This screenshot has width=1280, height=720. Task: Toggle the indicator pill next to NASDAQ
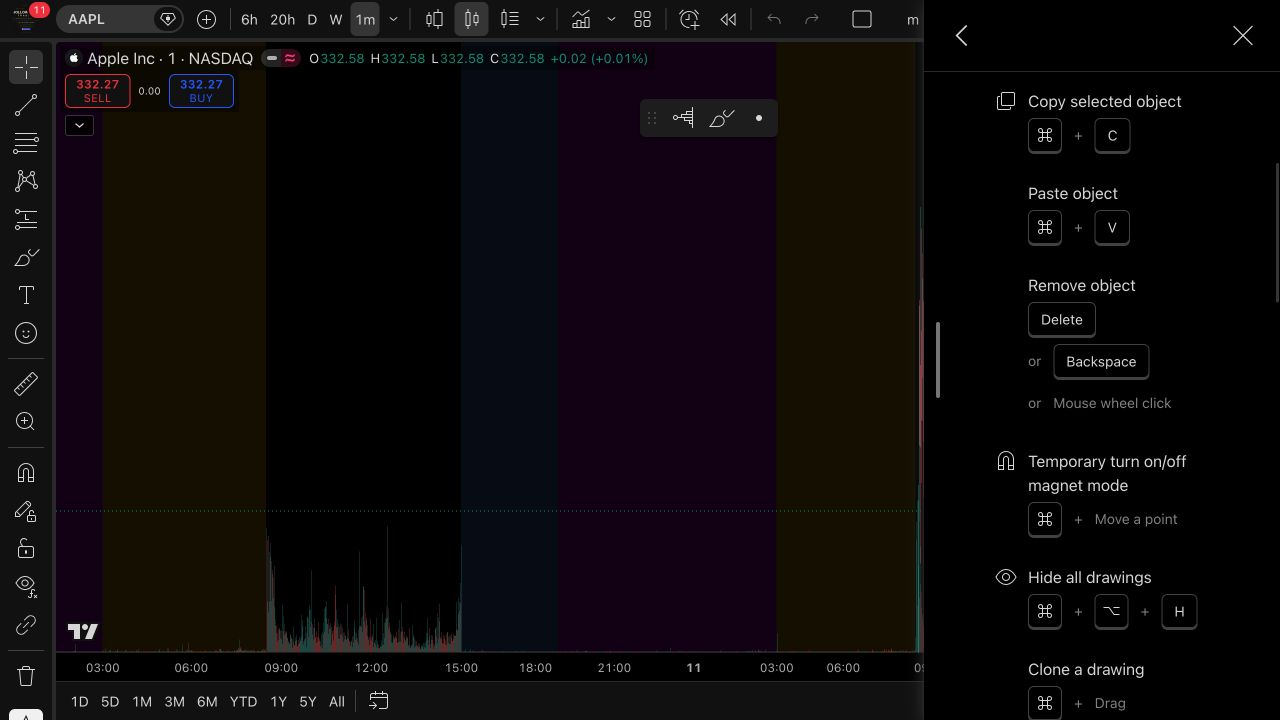point(281,59)
